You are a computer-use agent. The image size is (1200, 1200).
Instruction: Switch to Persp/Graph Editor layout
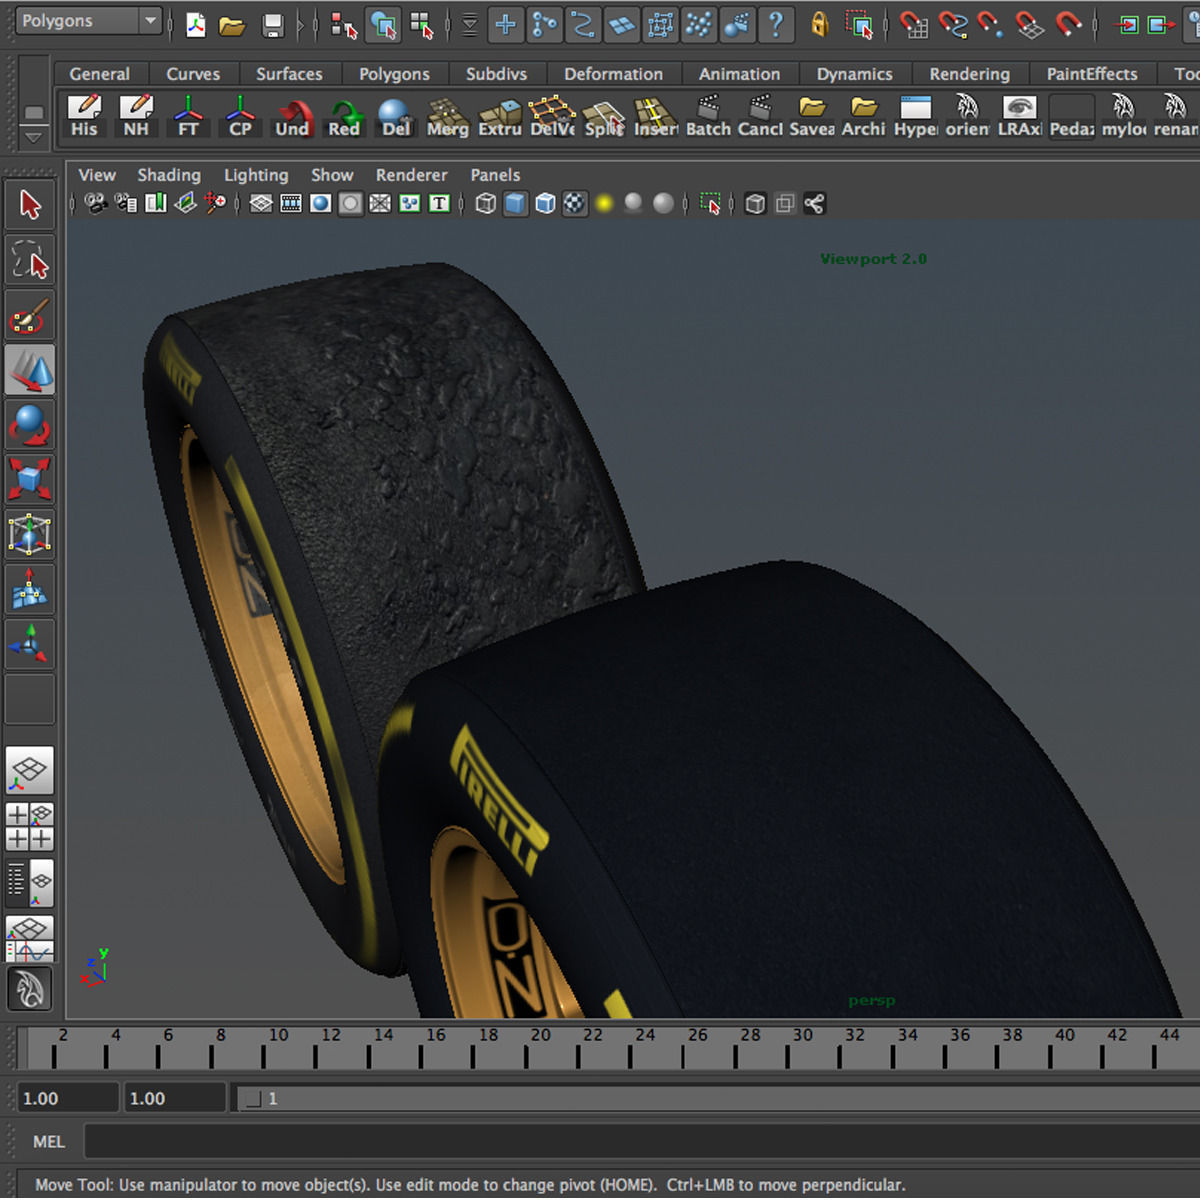click(30, 938)
